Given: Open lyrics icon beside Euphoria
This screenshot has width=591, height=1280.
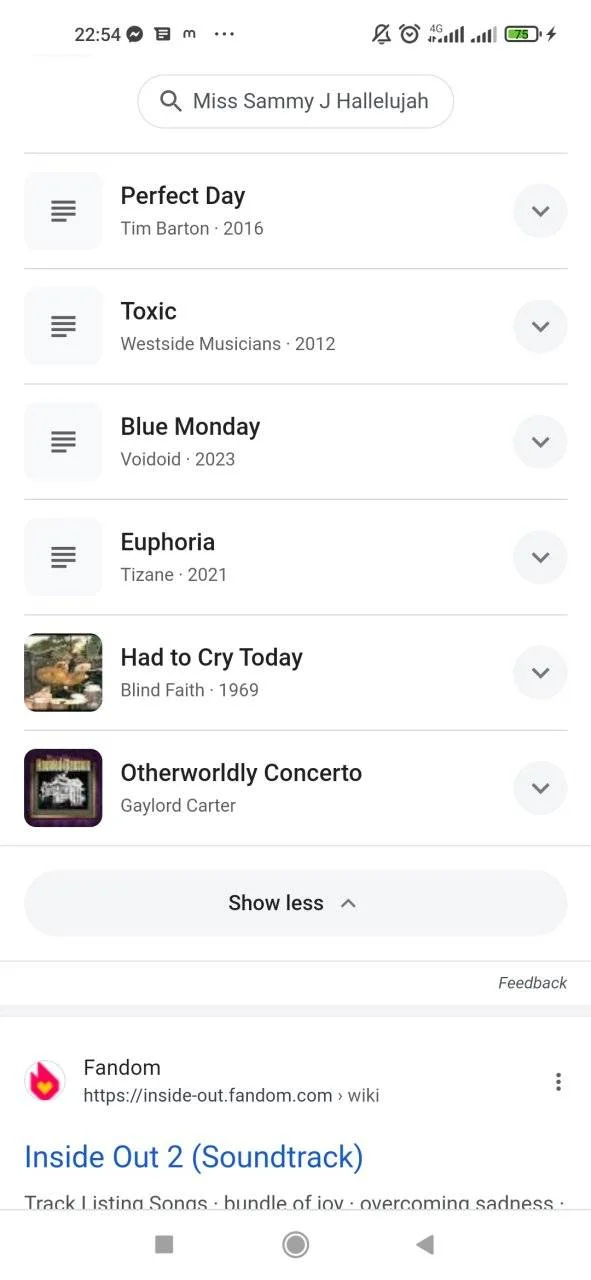Looking at the screenshot, I should pyautogui.click(x=63, y=557).
